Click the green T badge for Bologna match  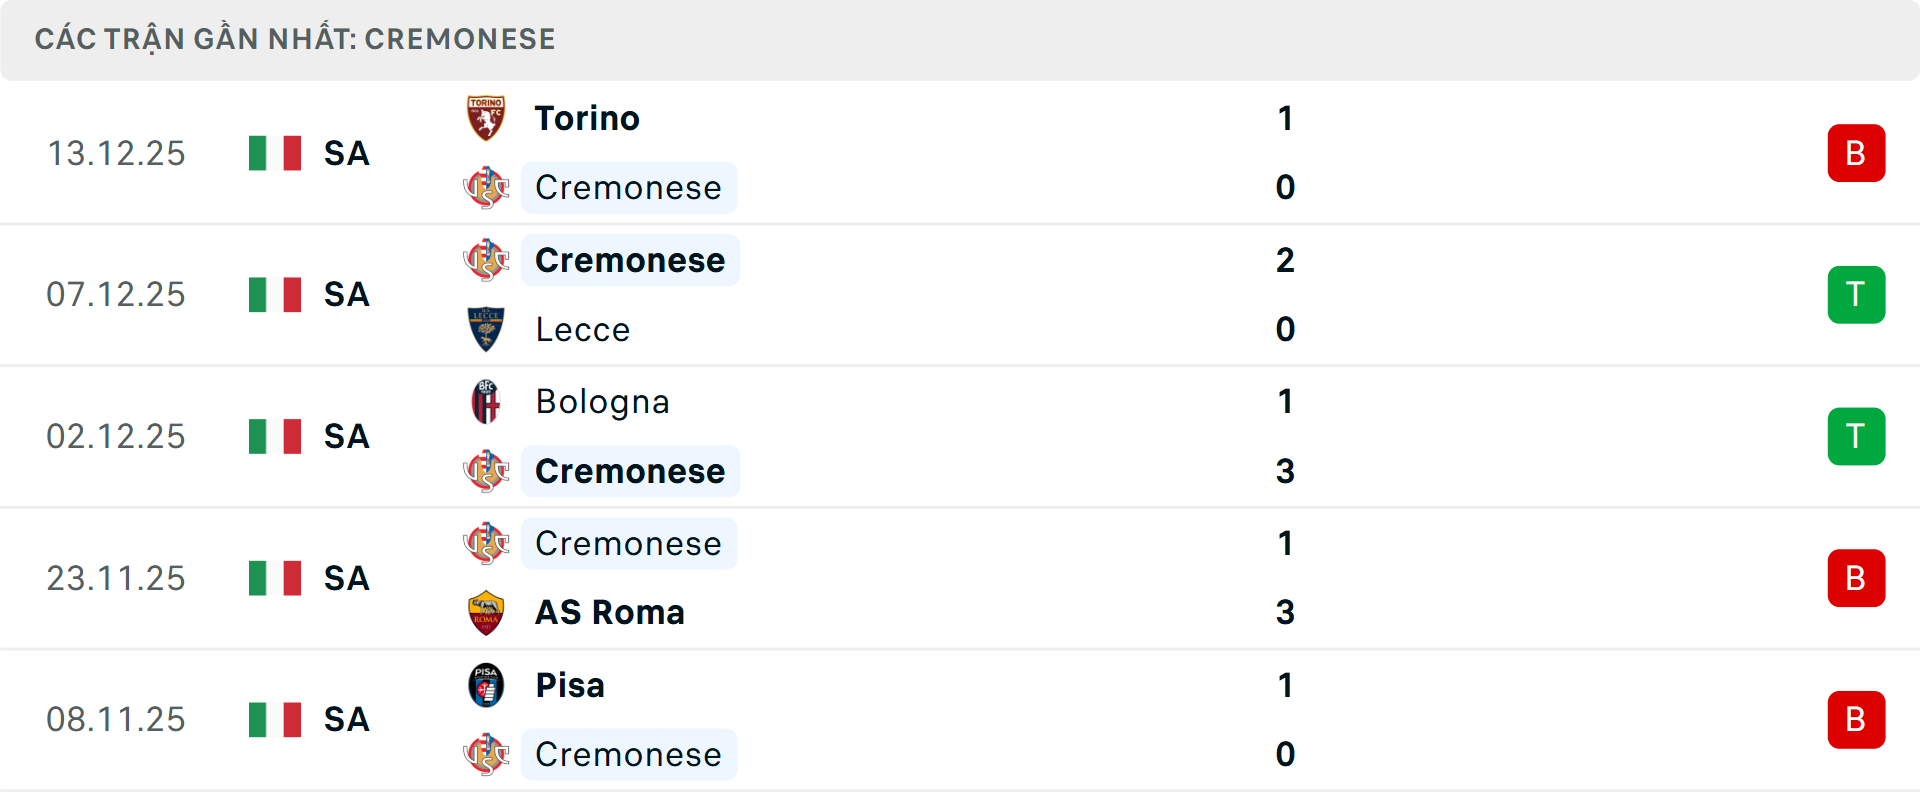pos(1856,436)
